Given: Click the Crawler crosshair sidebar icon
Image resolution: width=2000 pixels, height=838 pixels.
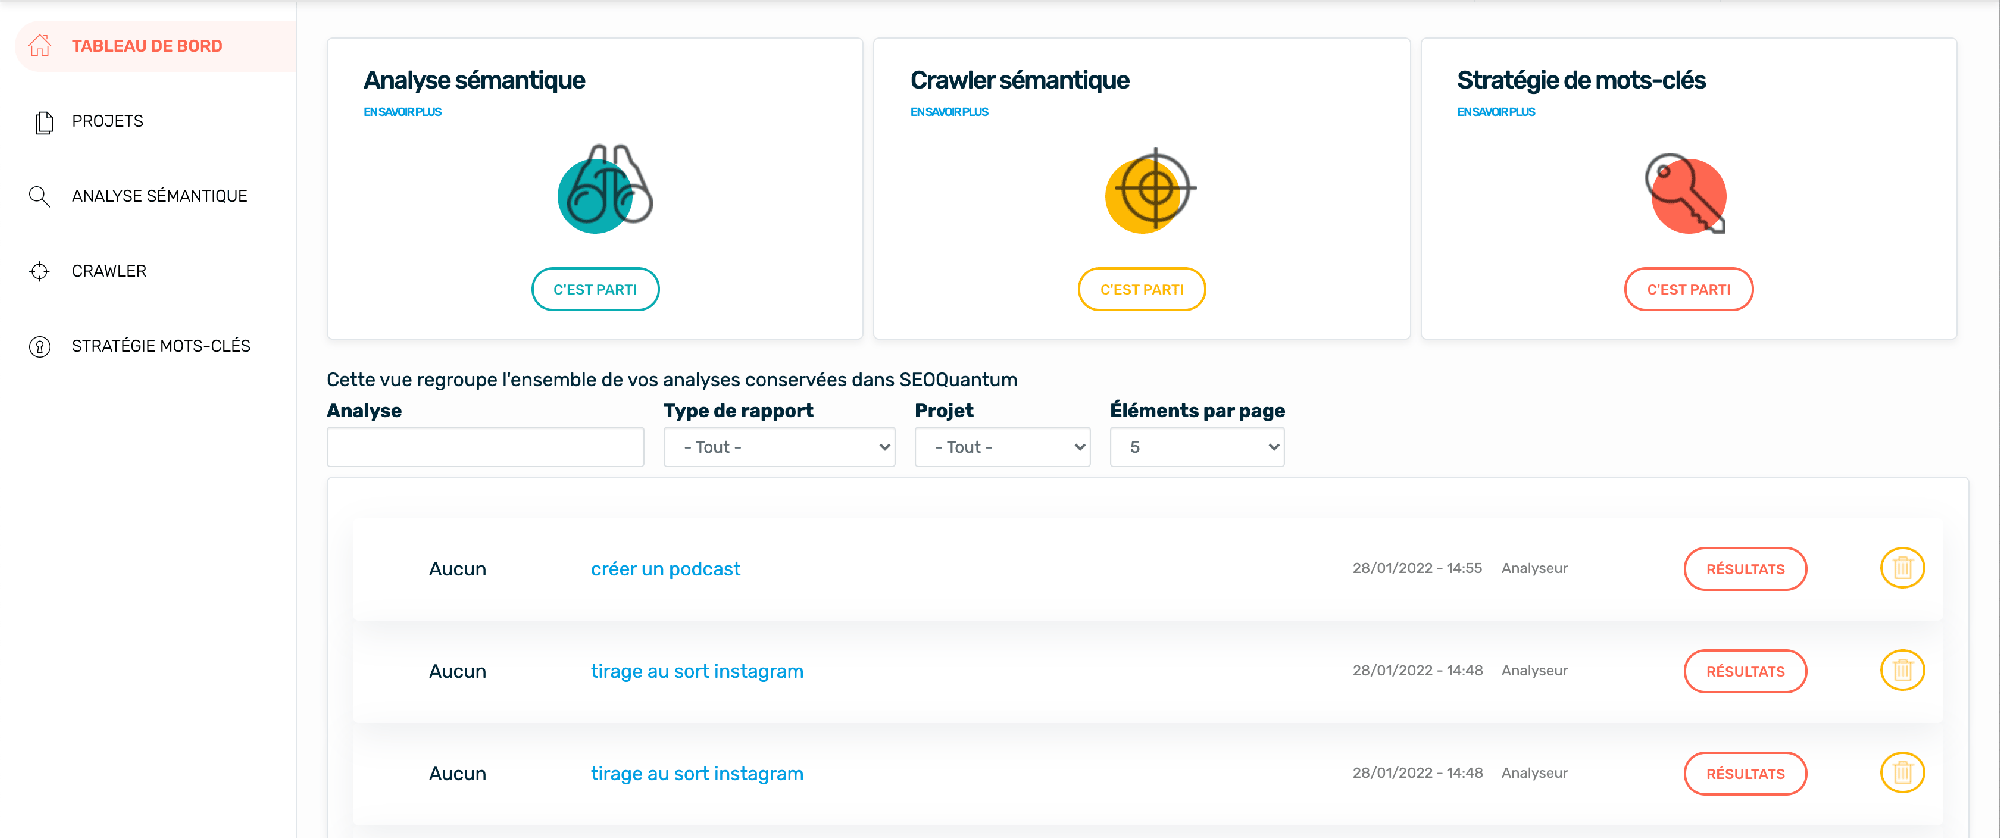Looking at the screenshot, I should click(39, 271).
